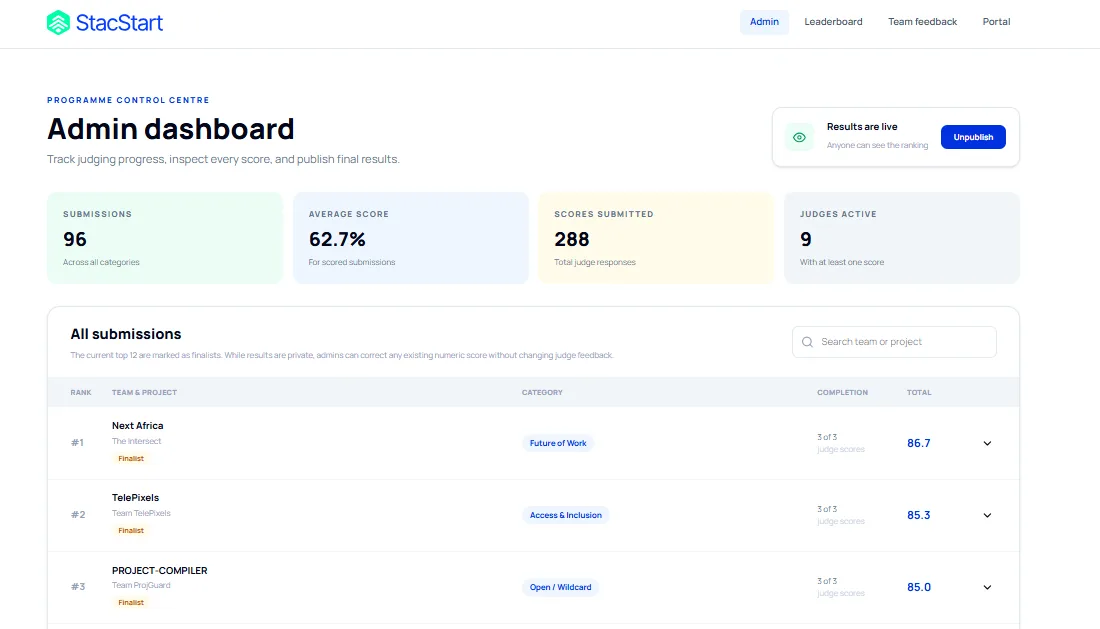Select the Open / Wildcard category tag
Viewport: 1100px width, 629px height.
click(560, 588)
